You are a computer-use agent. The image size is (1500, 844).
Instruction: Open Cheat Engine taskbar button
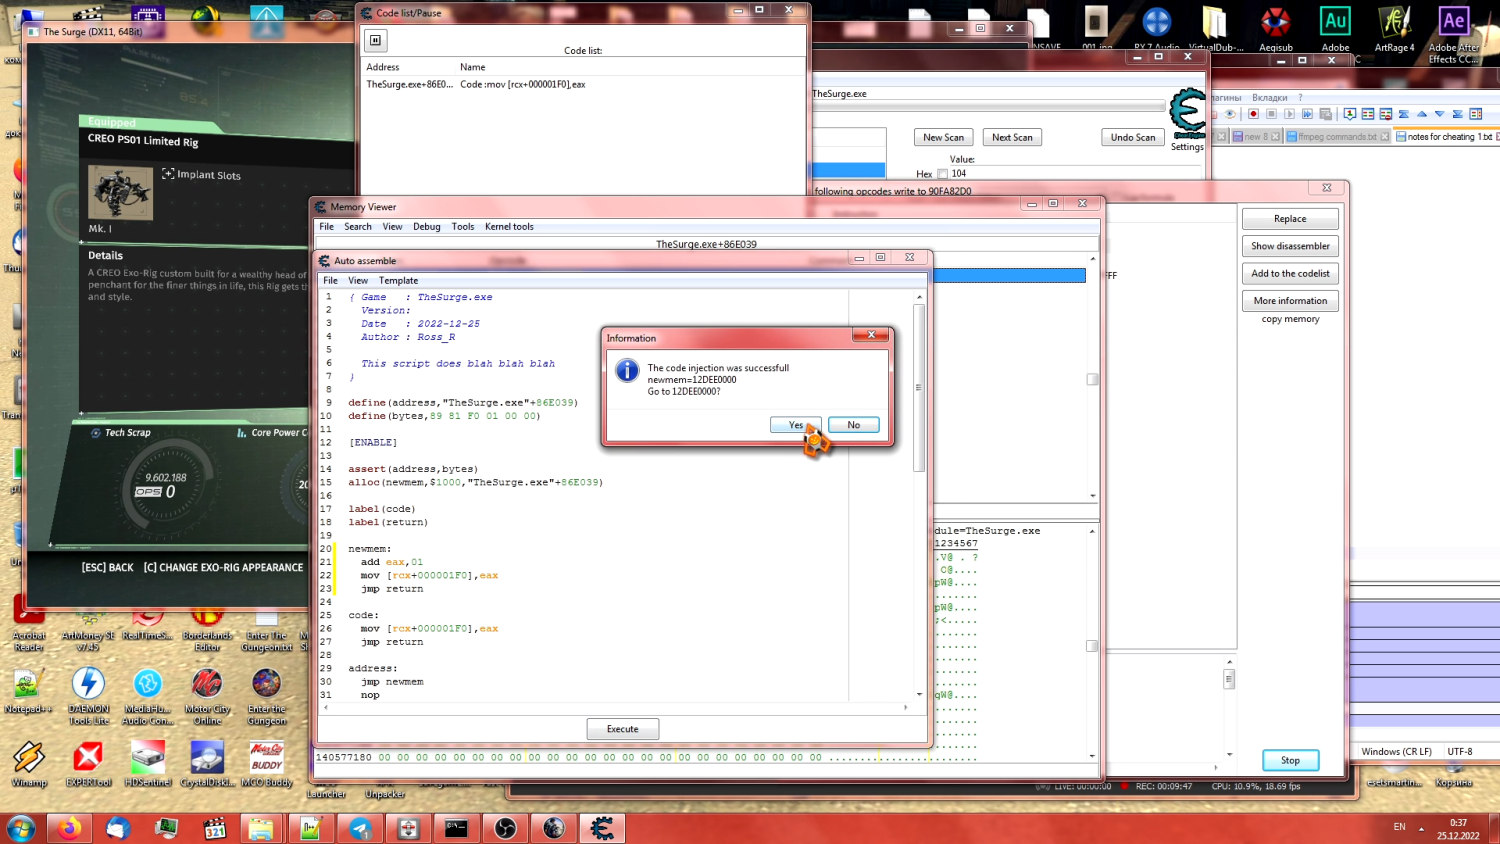[602, 828]
